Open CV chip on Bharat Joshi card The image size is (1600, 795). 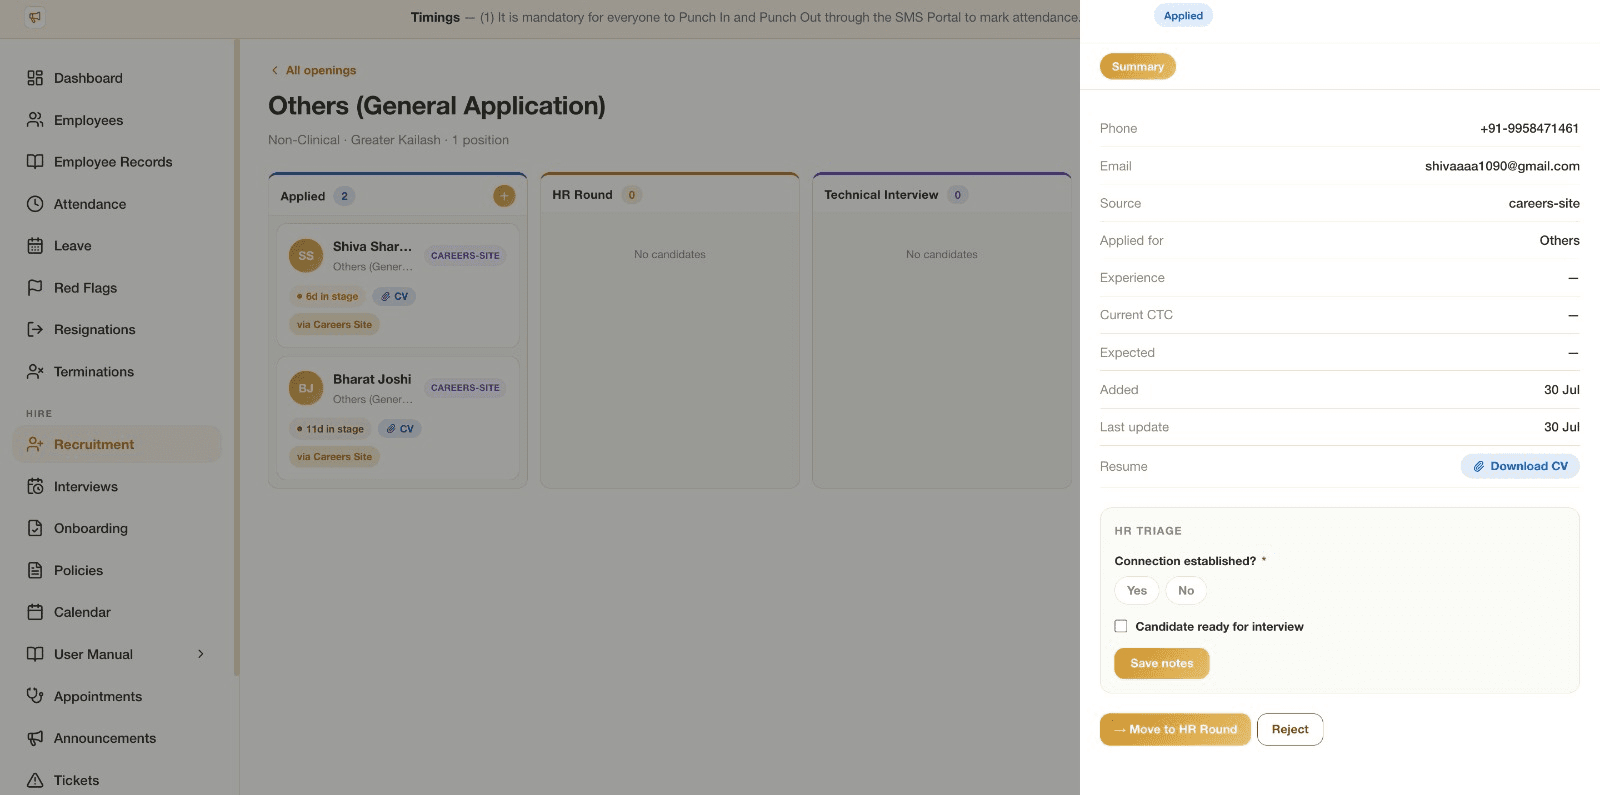point(399,428)
